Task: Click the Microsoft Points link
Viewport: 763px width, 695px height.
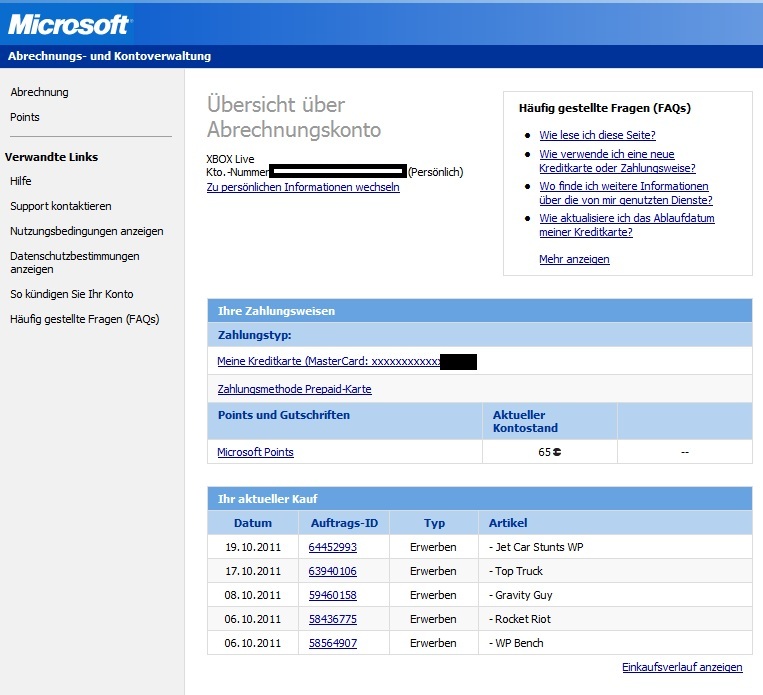Action: click(255, 452)
